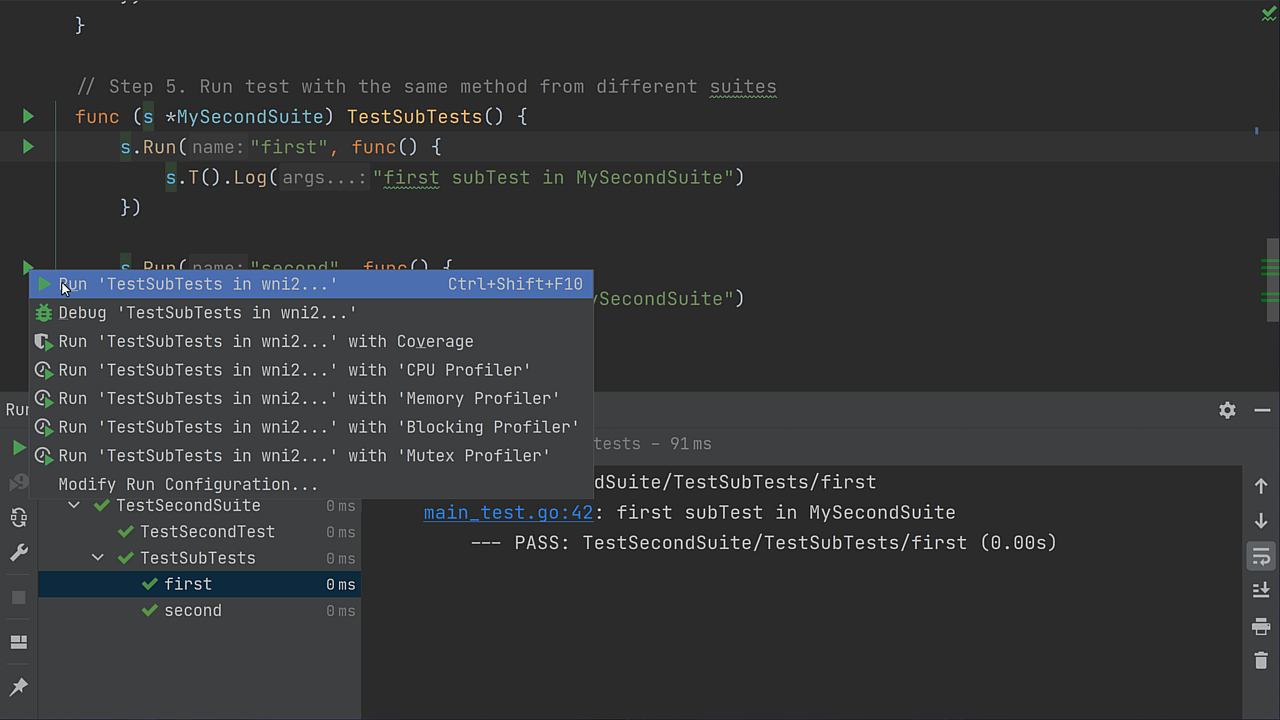Screen dimensions: 1280x720
Task: Collapse the TestSubTests tree node
Action: [x=98, y=558]
